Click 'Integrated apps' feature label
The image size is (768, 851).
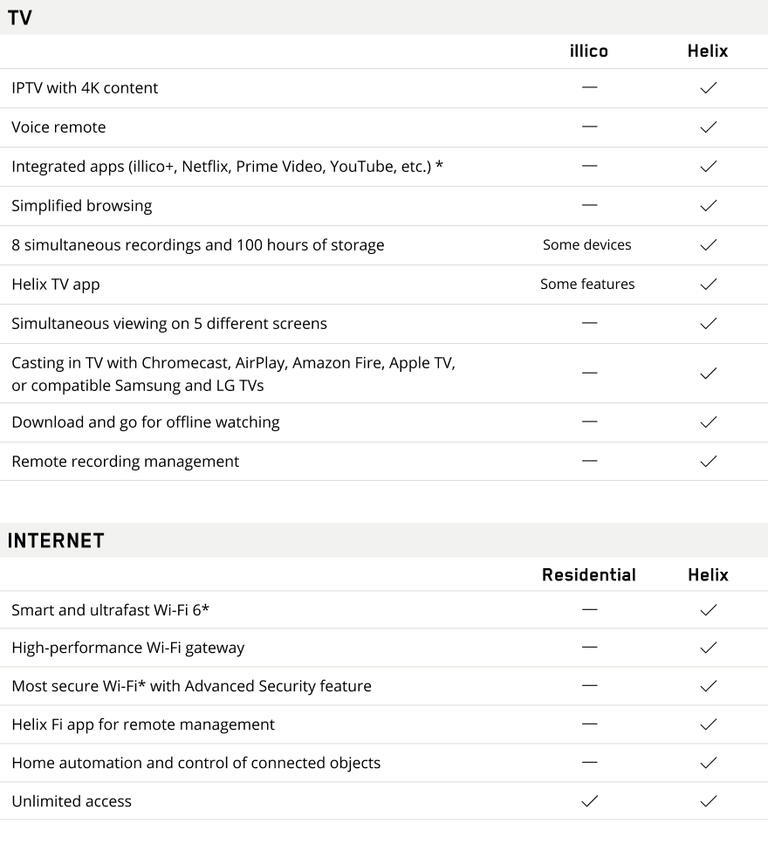point(227,166)
